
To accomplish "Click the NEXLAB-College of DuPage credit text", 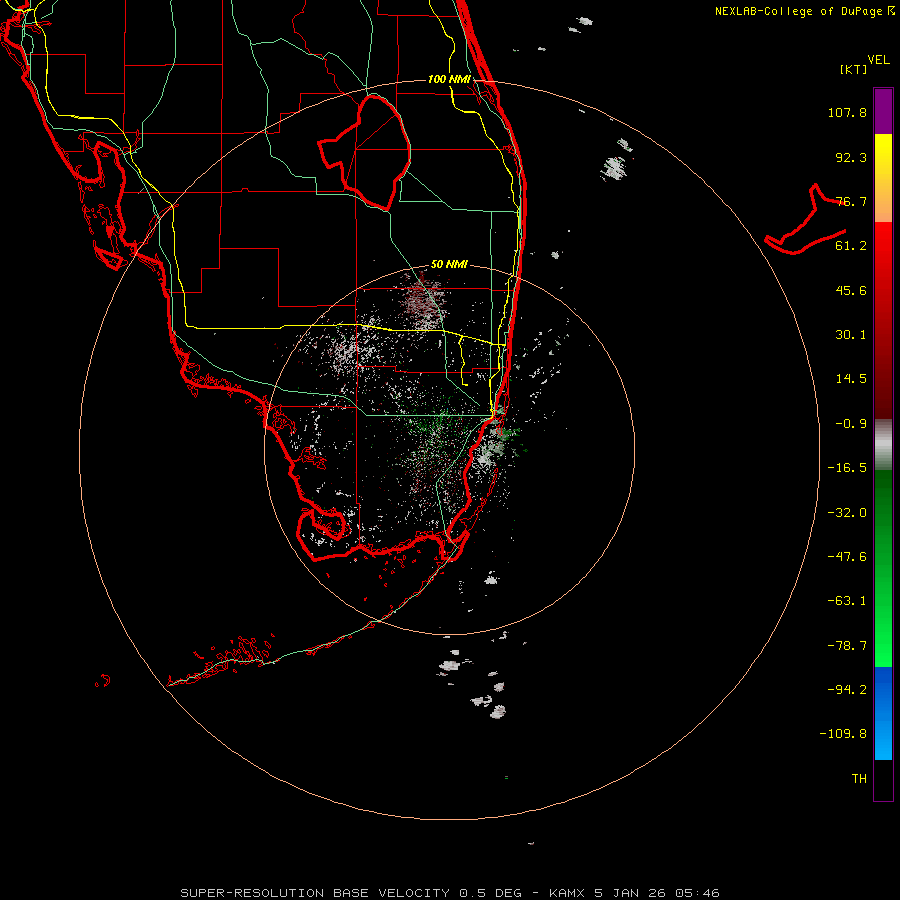I will 798,11.
